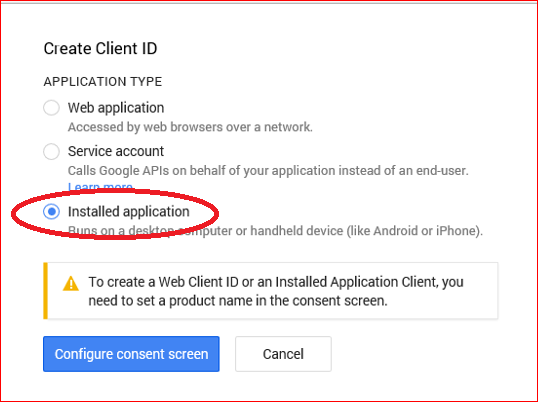Click the 'Calls Google APIs on behalf' description
The height and width of the screenshot is (402, 538).
268,170
